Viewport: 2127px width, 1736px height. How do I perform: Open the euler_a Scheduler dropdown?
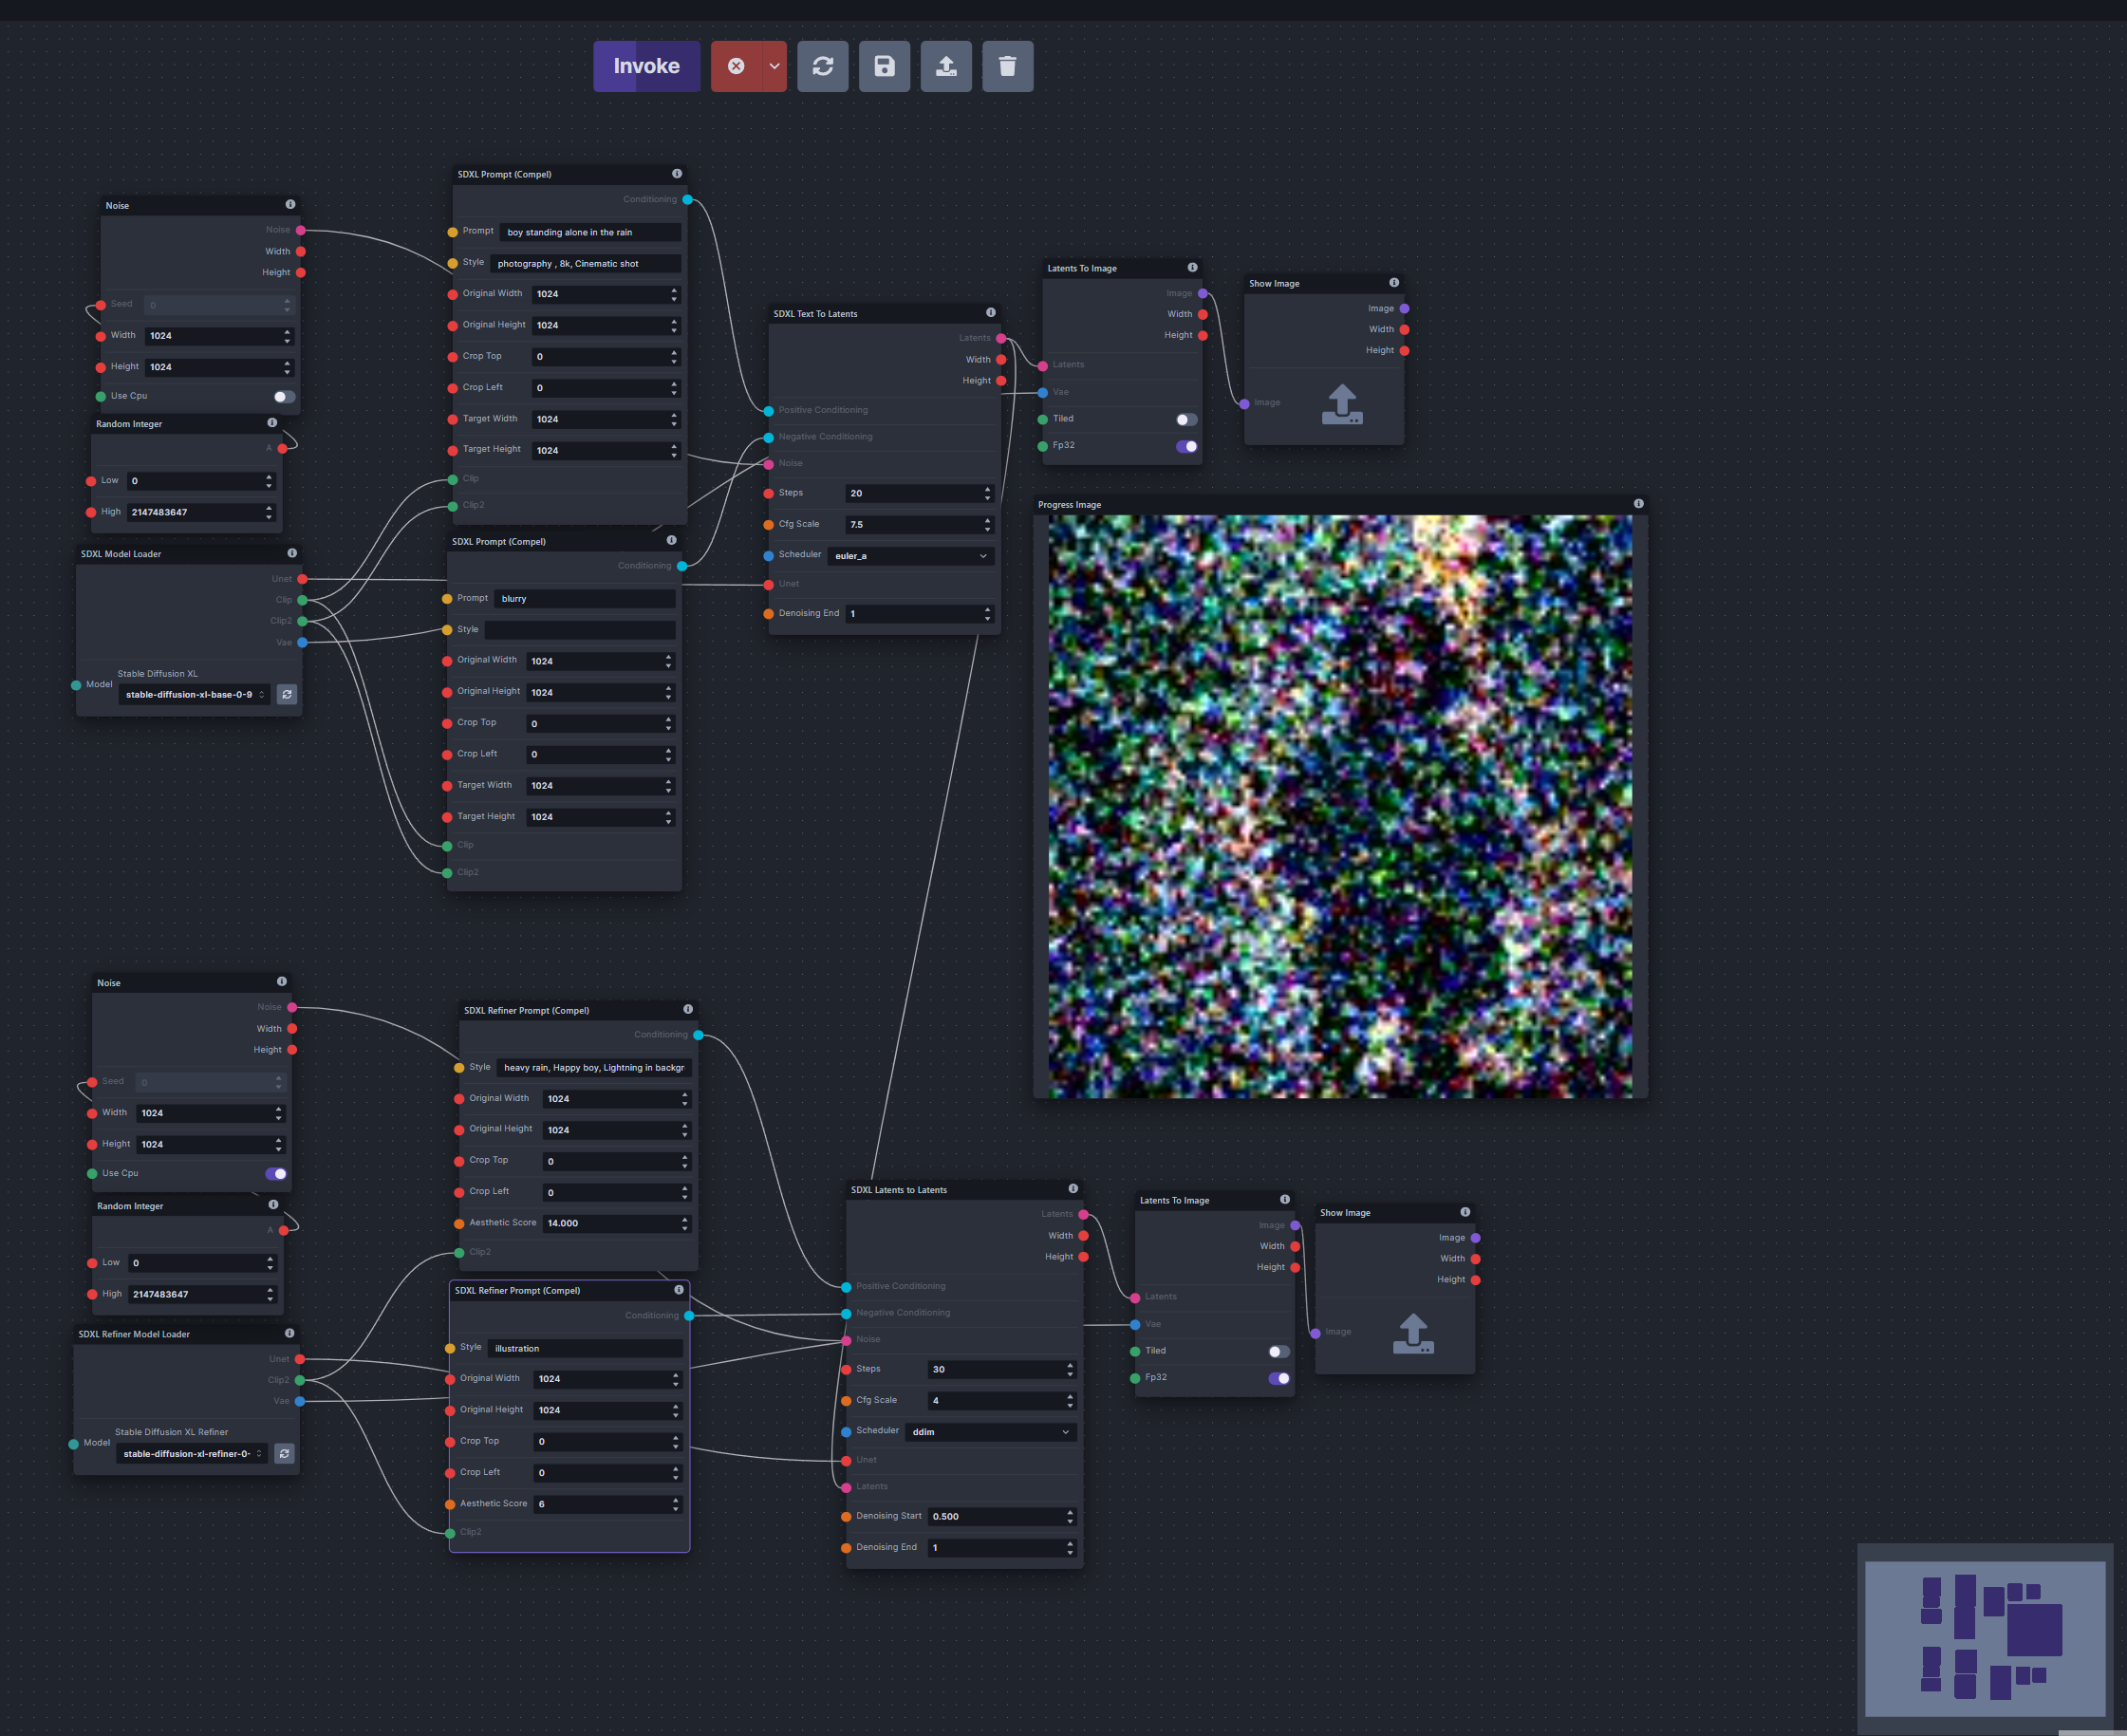tap(910, 556)
